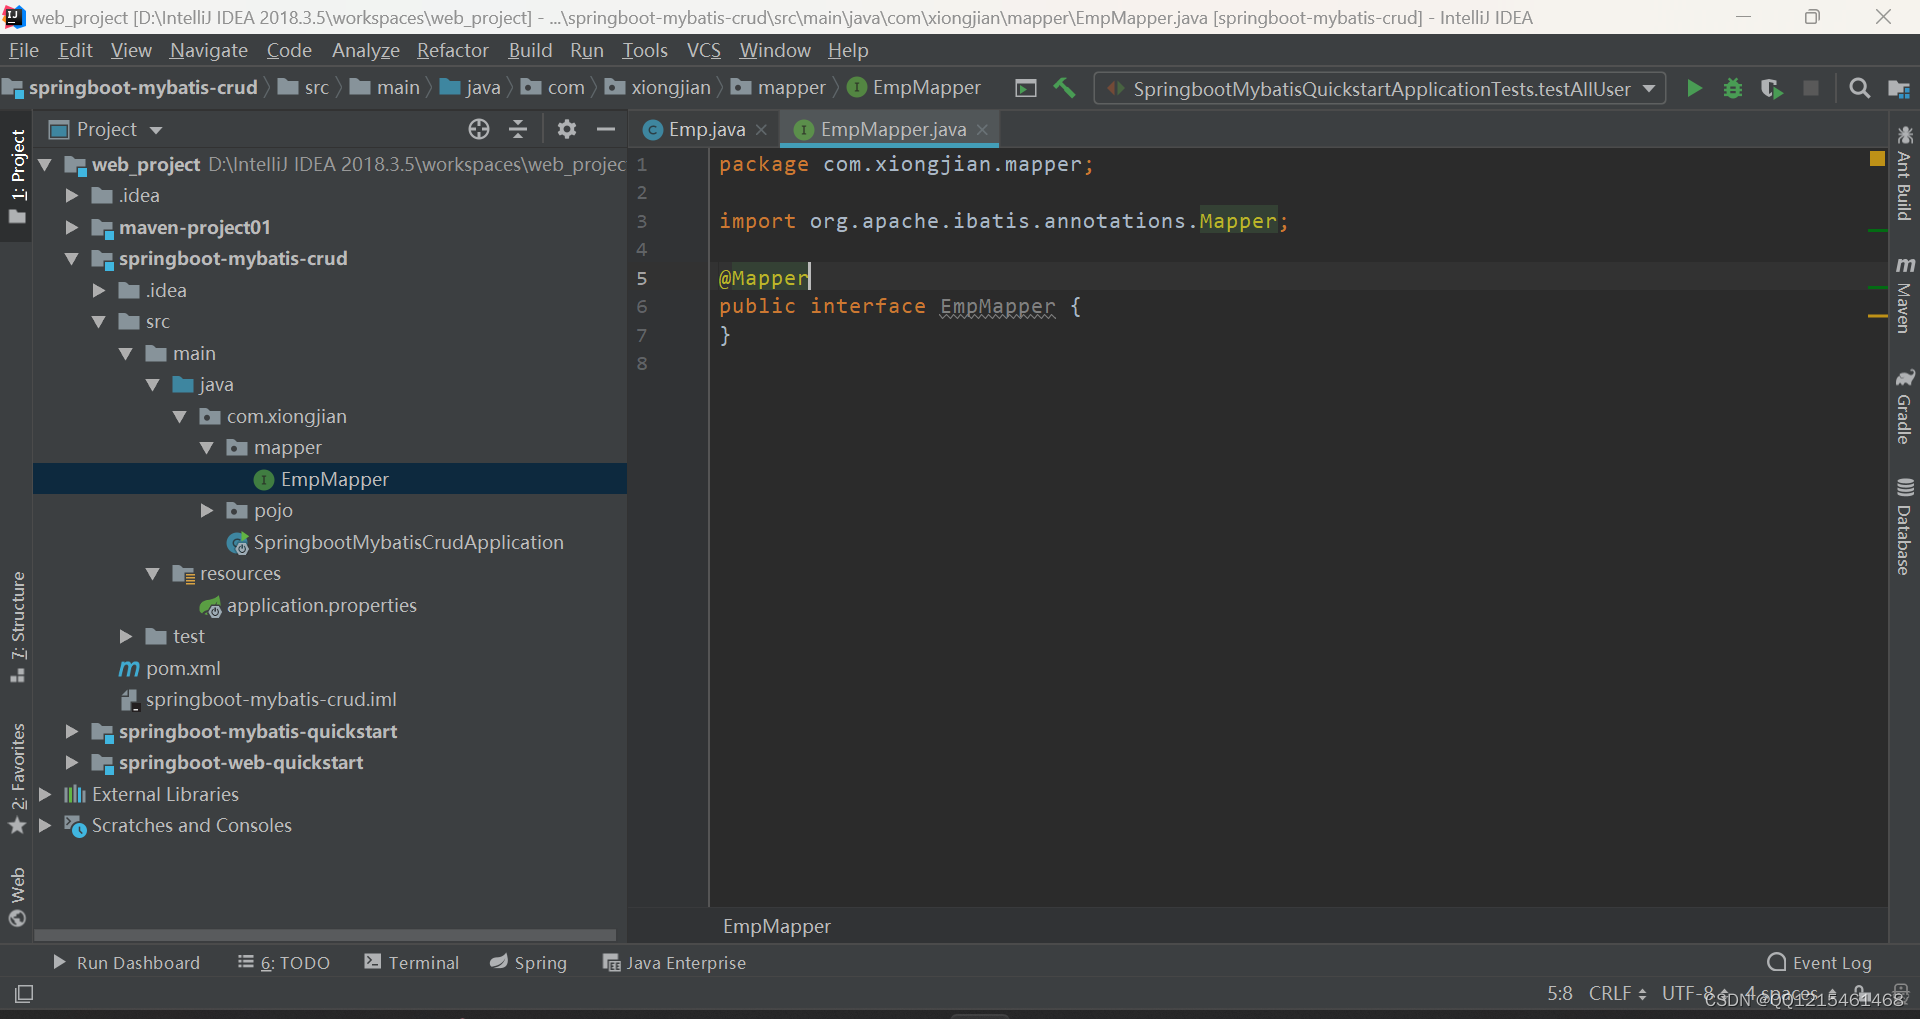Open the Favorites tool window
Screen dimensions: 1920x1019
point(17,778)
